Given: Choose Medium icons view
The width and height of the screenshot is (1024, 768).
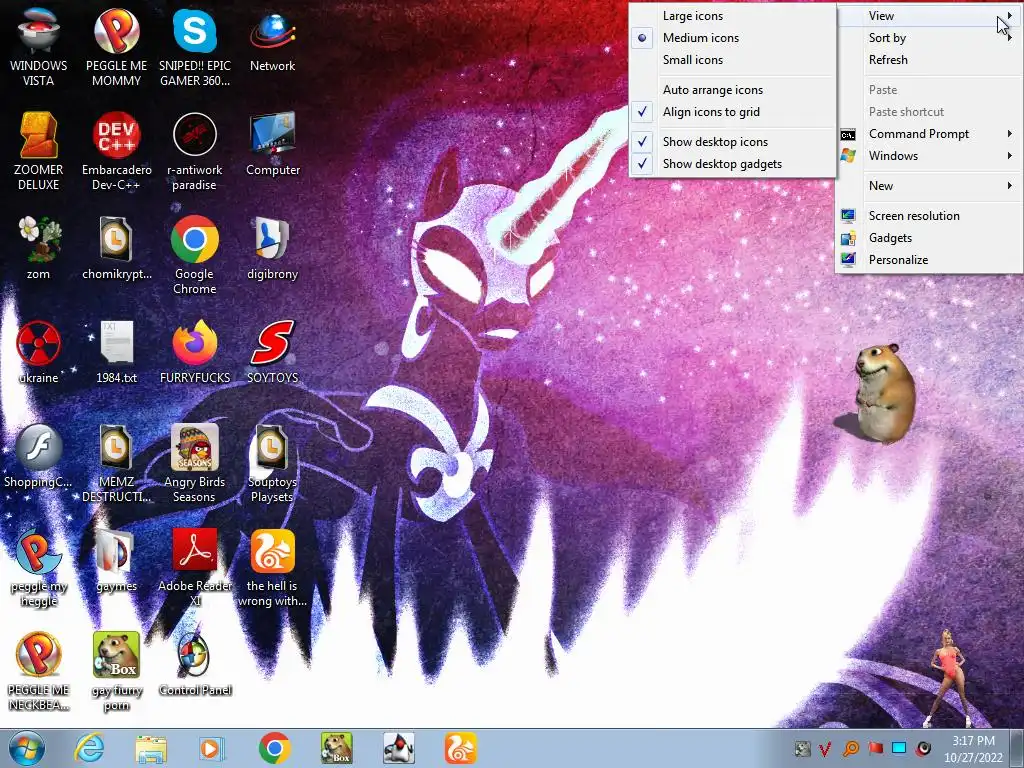Looking at the screenshot, I should tap(732, 38).
